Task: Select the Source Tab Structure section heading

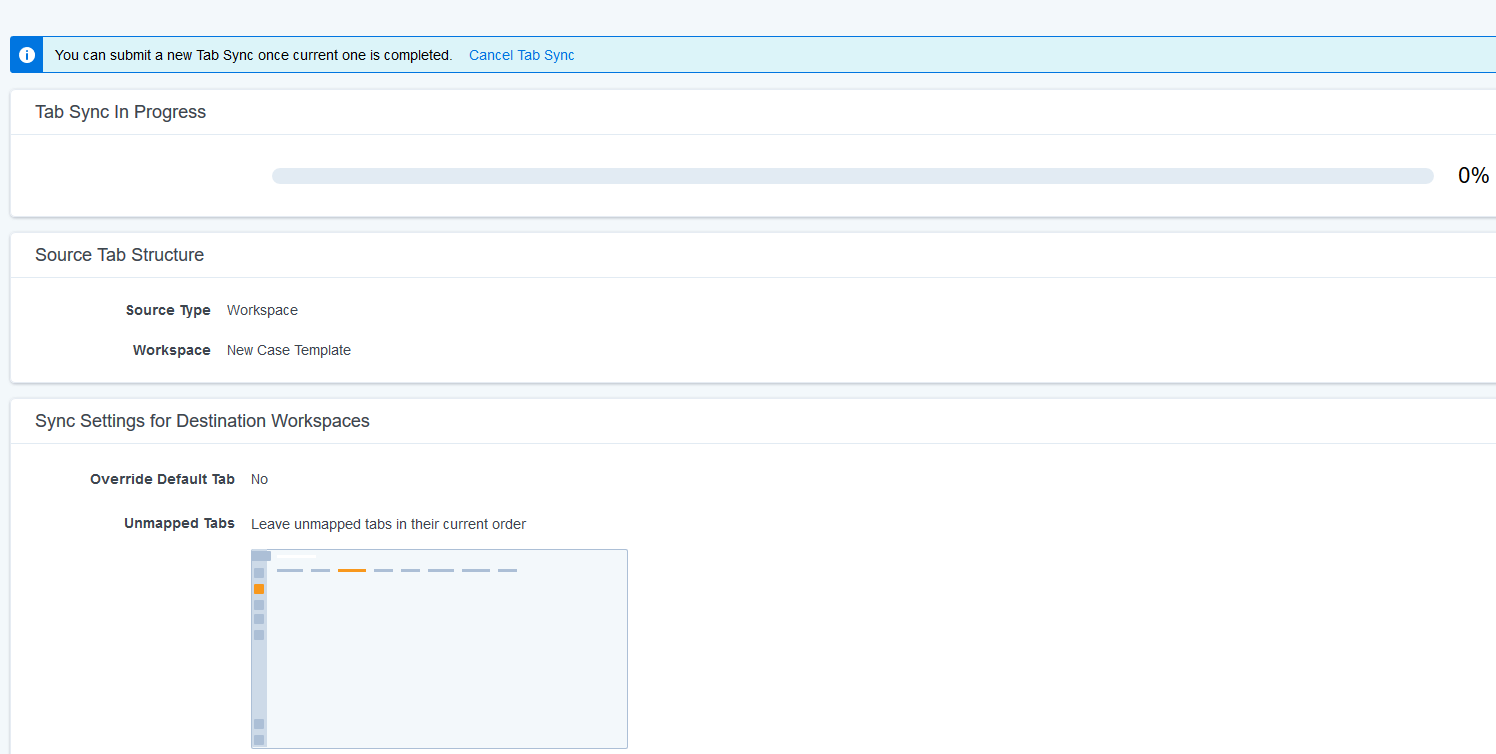Action: [x=119, y=255]
